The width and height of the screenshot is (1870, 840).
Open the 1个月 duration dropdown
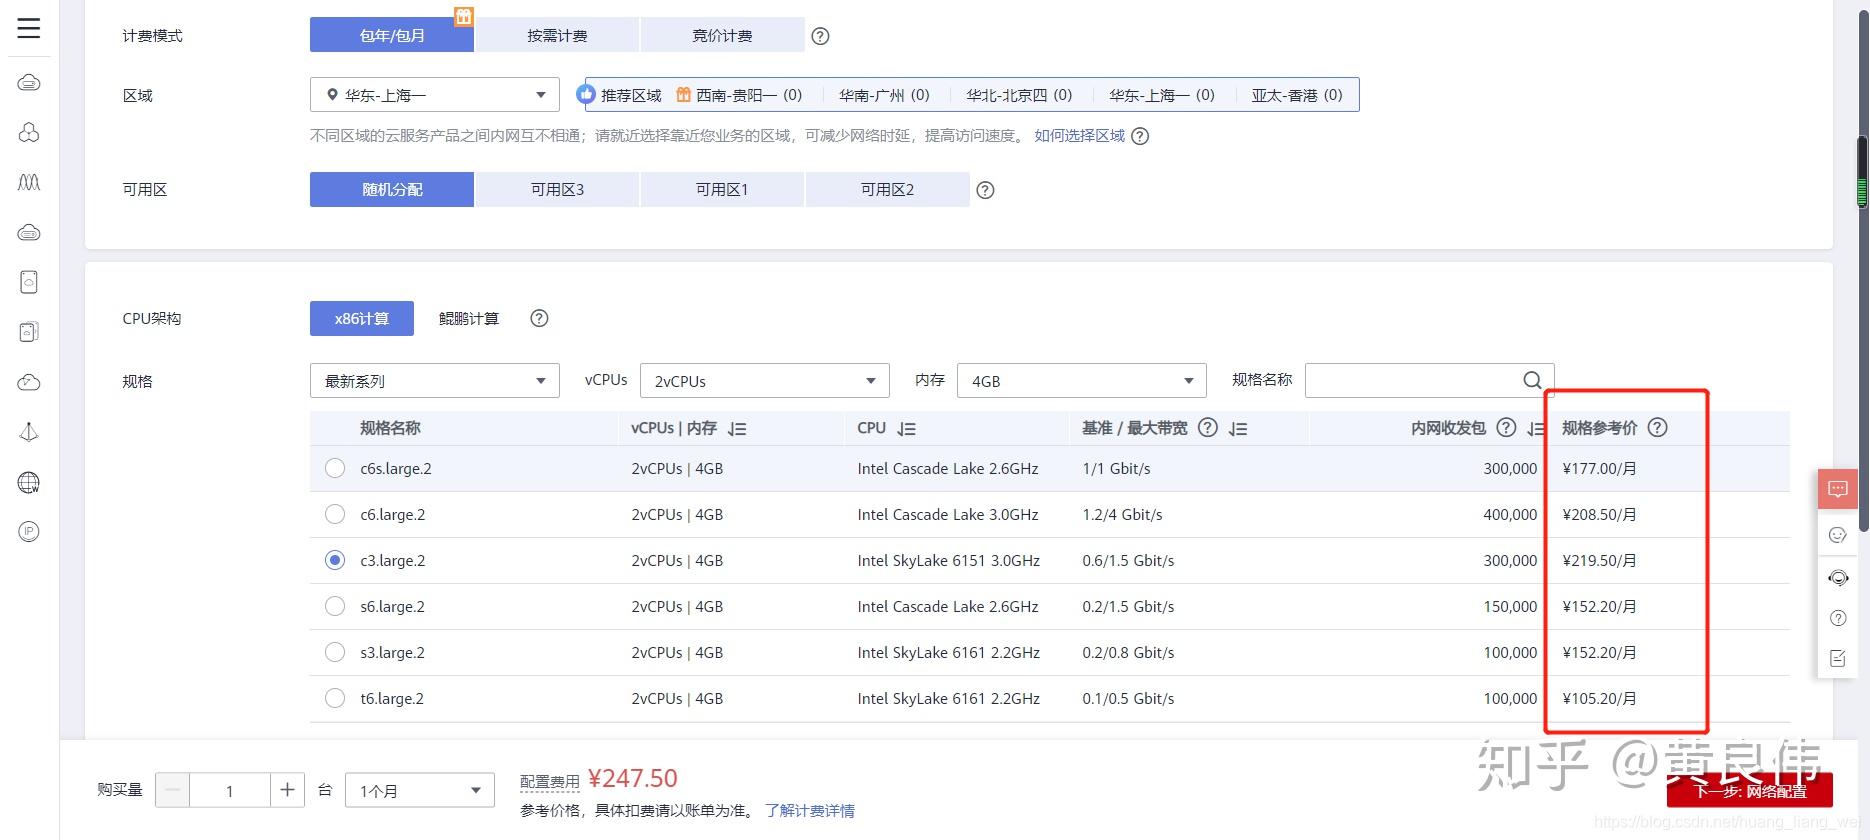[x=420, y=790]
